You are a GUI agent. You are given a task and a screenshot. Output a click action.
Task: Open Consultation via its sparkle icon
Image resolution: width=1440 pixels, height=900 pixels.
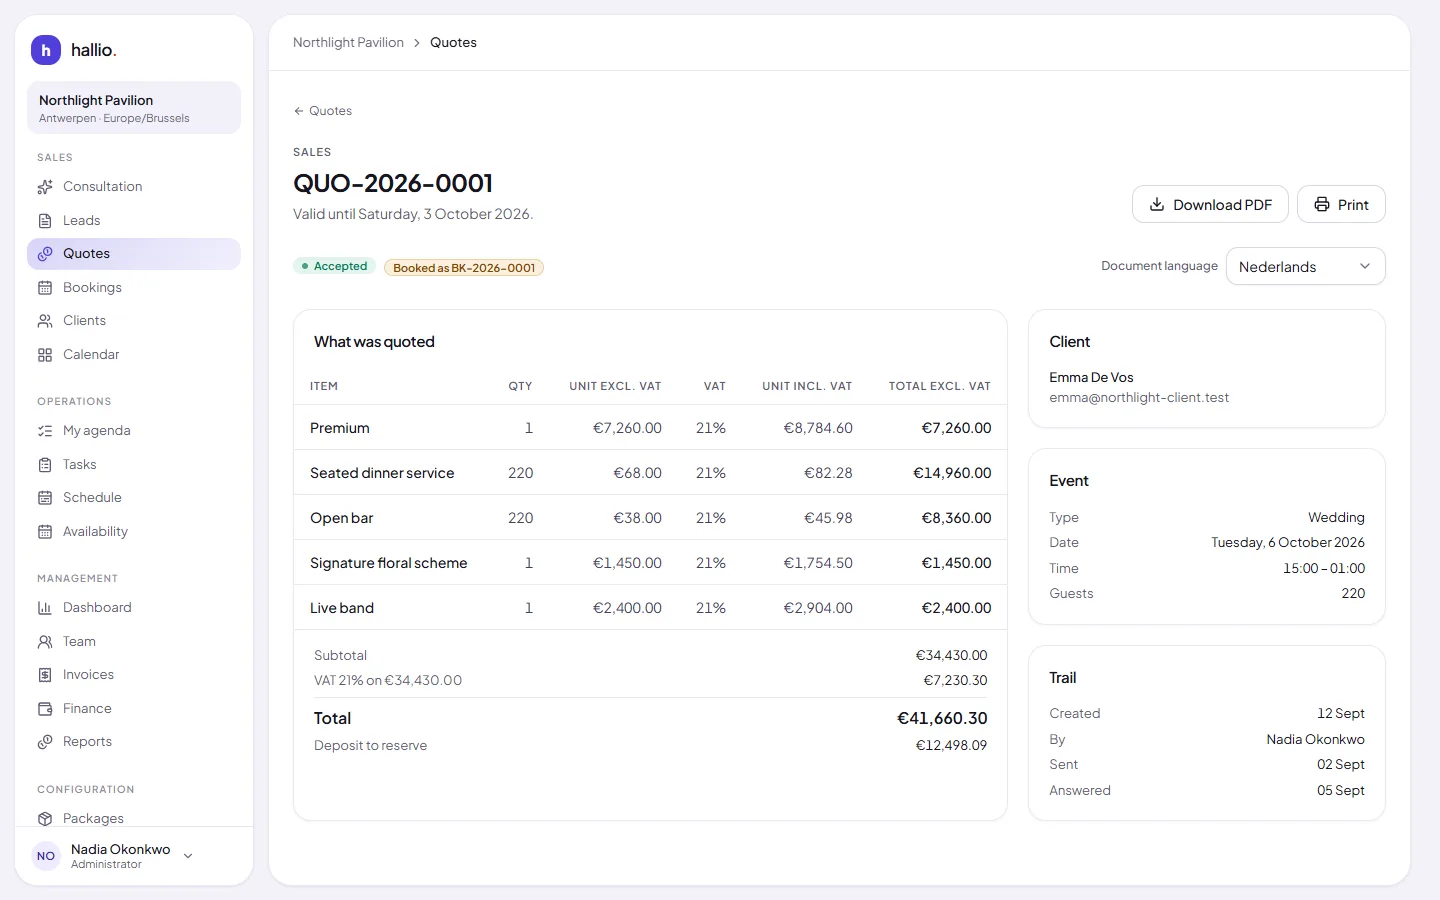(x=45, y=187)
